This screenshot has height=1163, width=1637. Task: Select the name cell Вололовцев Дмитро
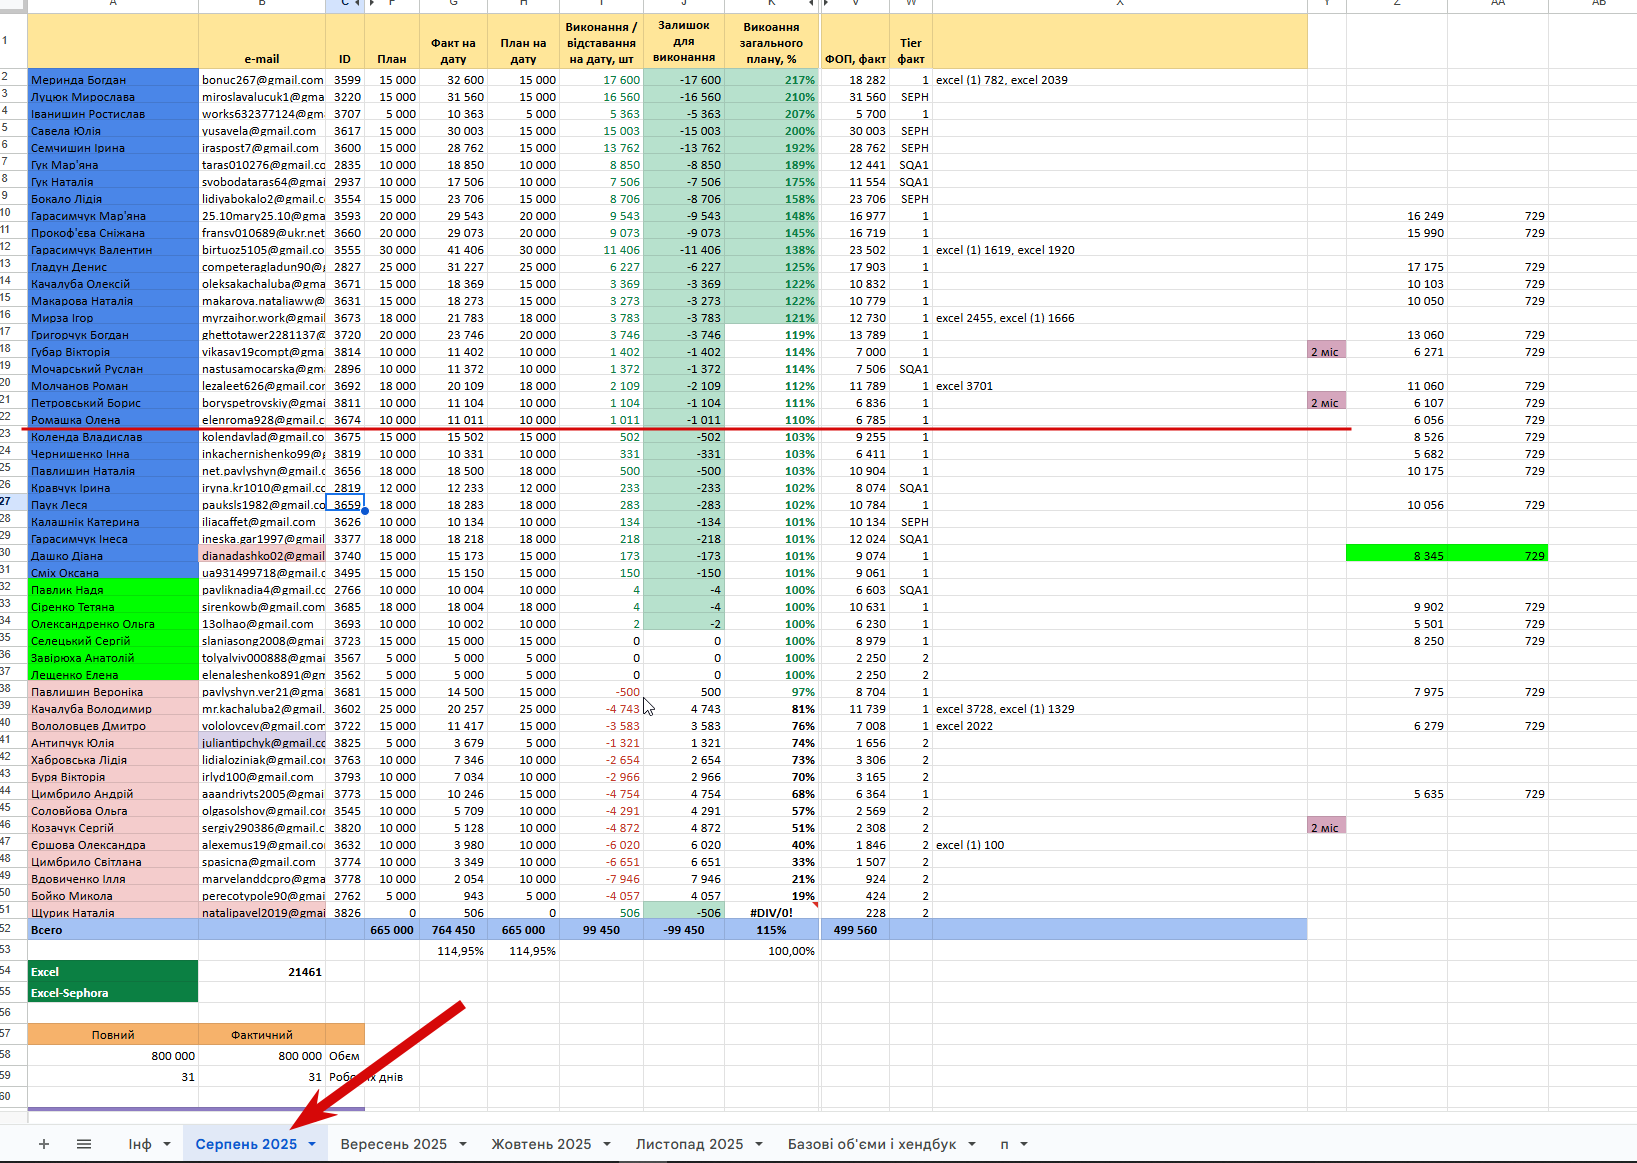113,726
